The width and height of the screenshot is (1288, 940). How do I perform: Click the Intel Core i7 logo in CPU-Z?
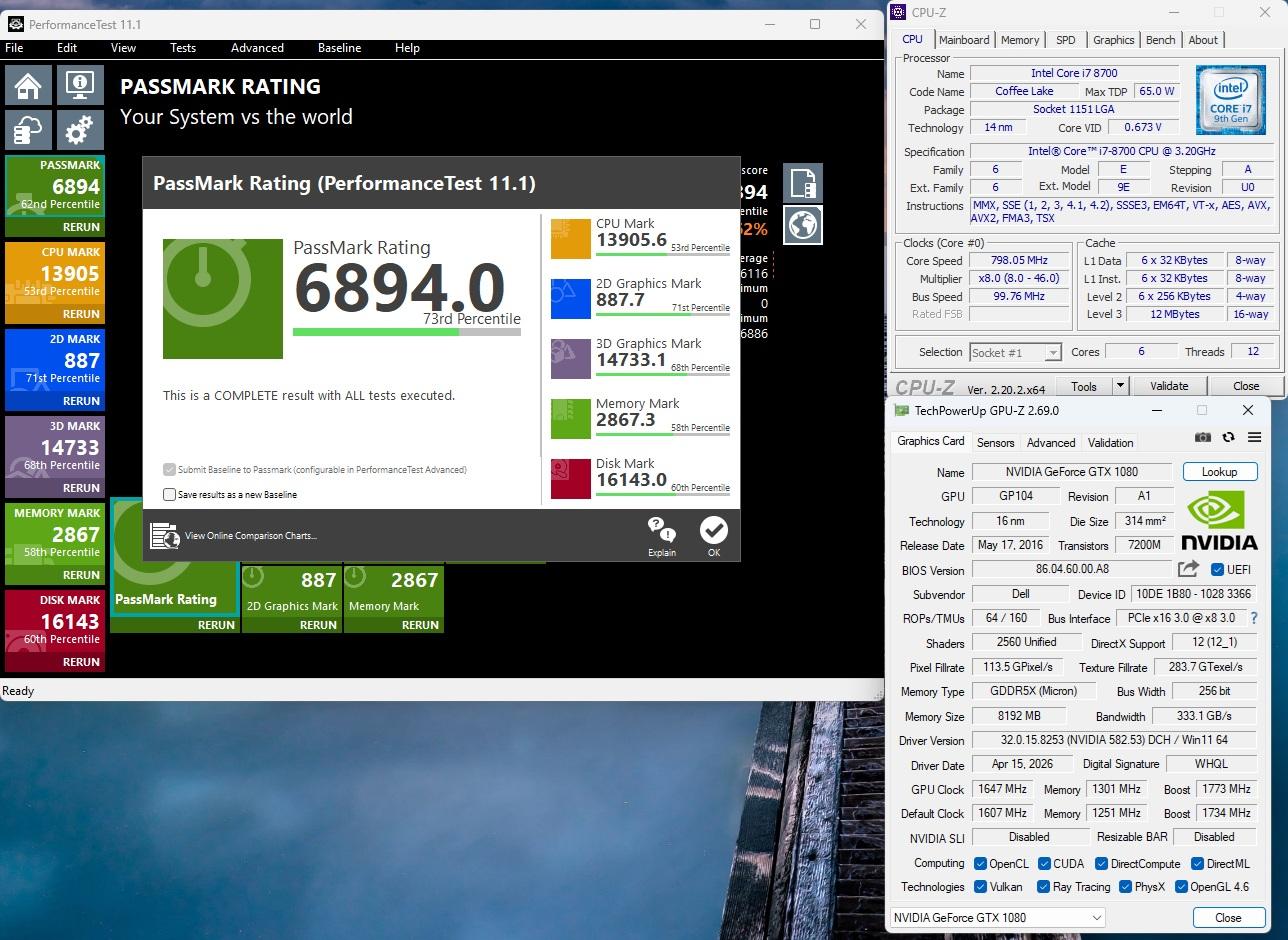point(1231,100)
